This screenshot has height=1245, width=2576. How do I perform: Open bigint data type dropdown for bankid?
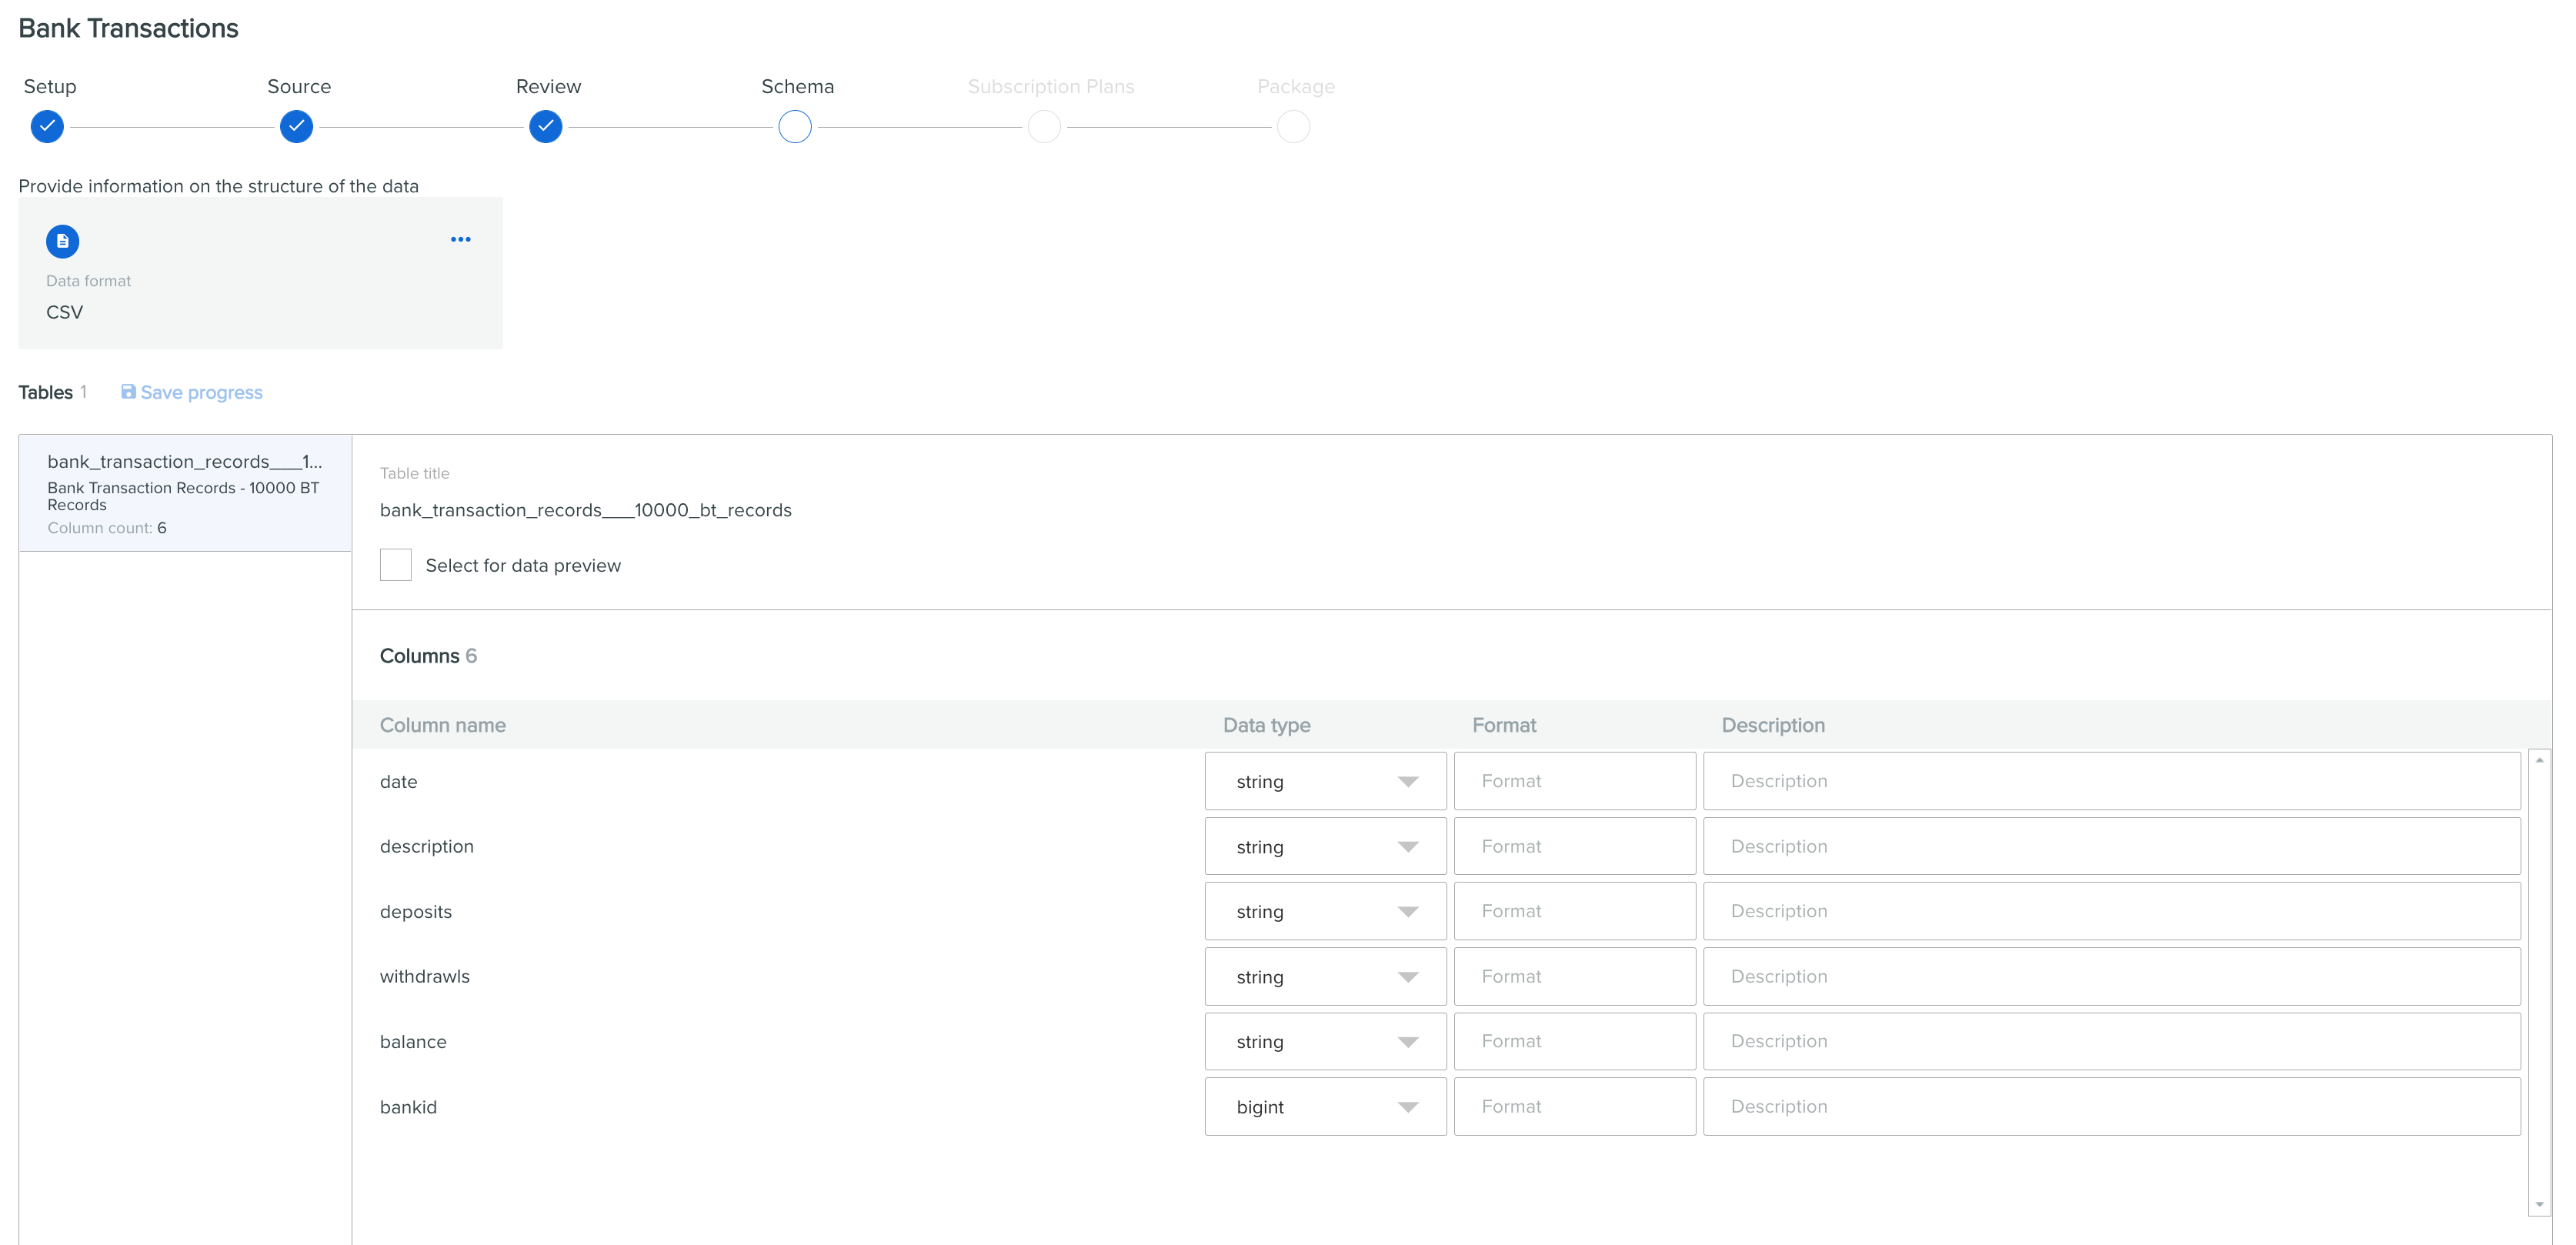[x=1325, y=1106]
